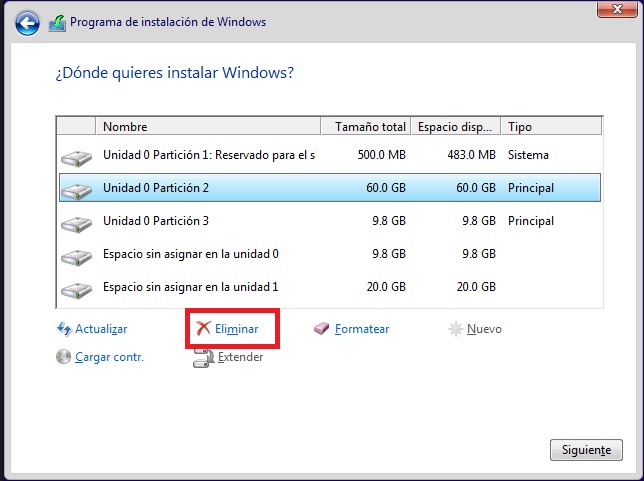This screenshot has width=644, height=481.
Task: Click the Actualizar refresh arrows icon
Action: tap(64, 329)
